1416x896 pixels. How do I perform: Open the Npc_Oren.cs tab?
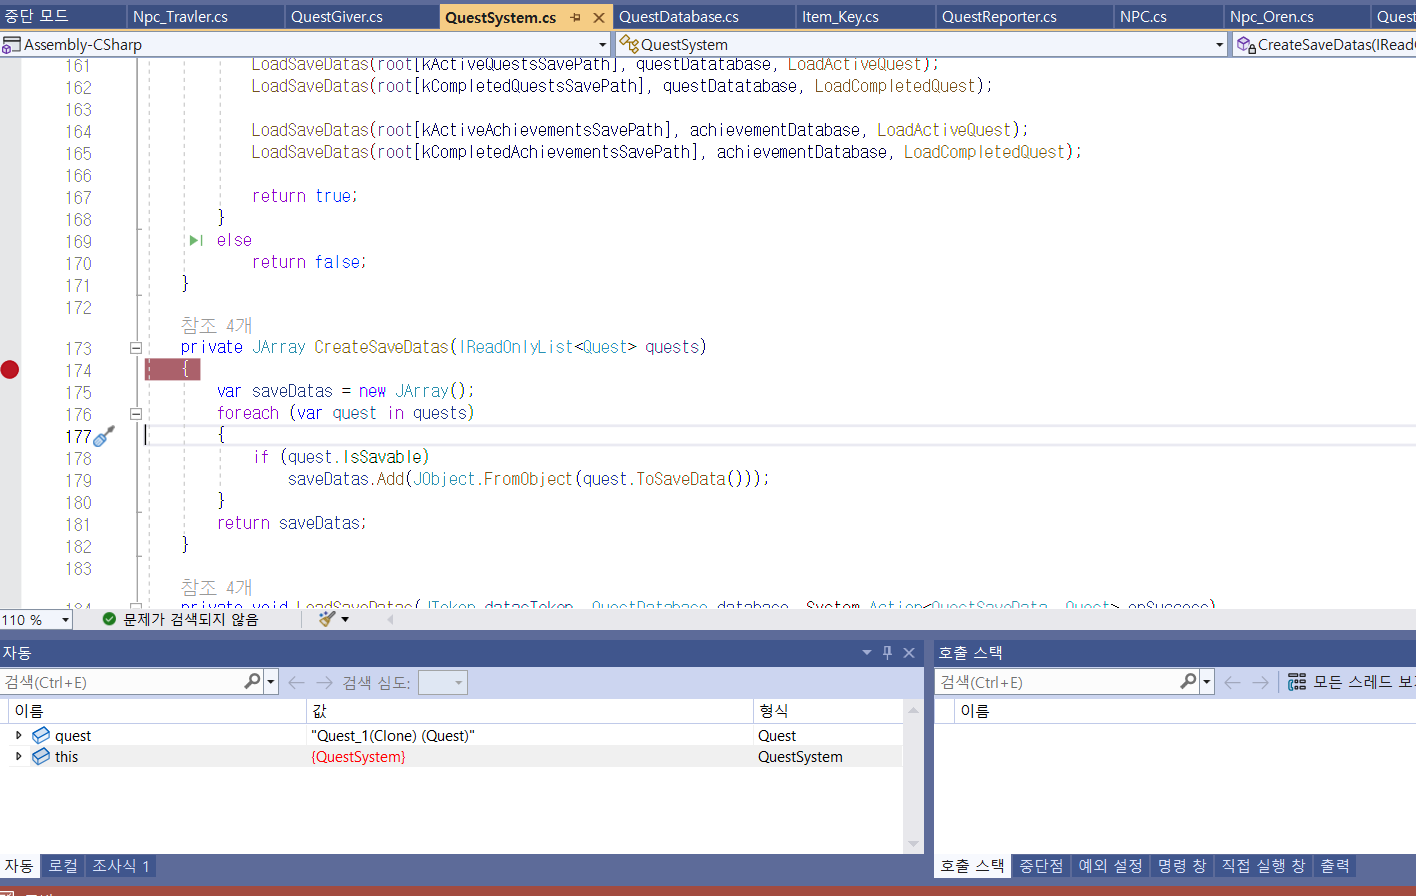[1272, 17]
